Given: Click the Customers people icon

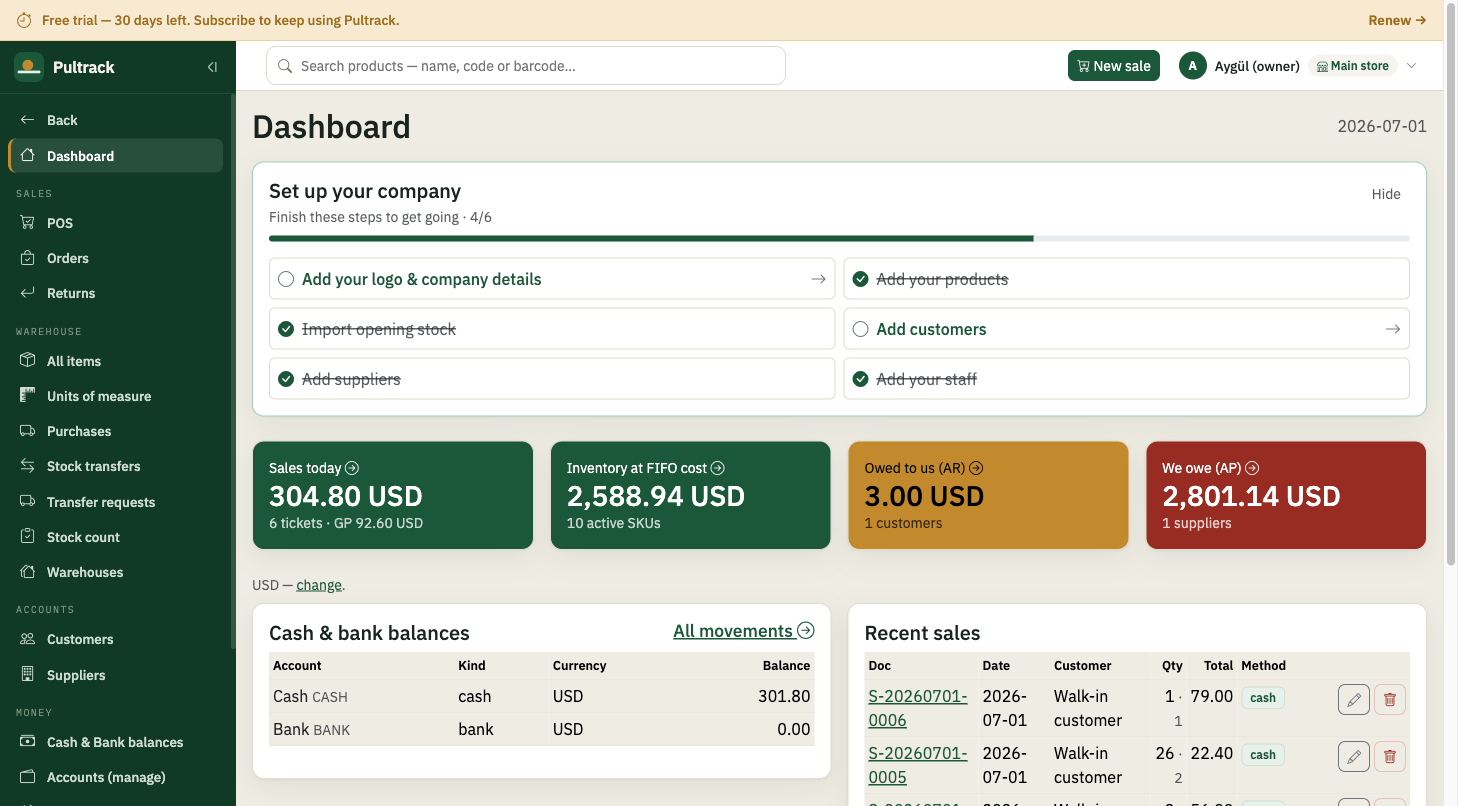Looking at the screenshot, I should [x=28, y=639].
